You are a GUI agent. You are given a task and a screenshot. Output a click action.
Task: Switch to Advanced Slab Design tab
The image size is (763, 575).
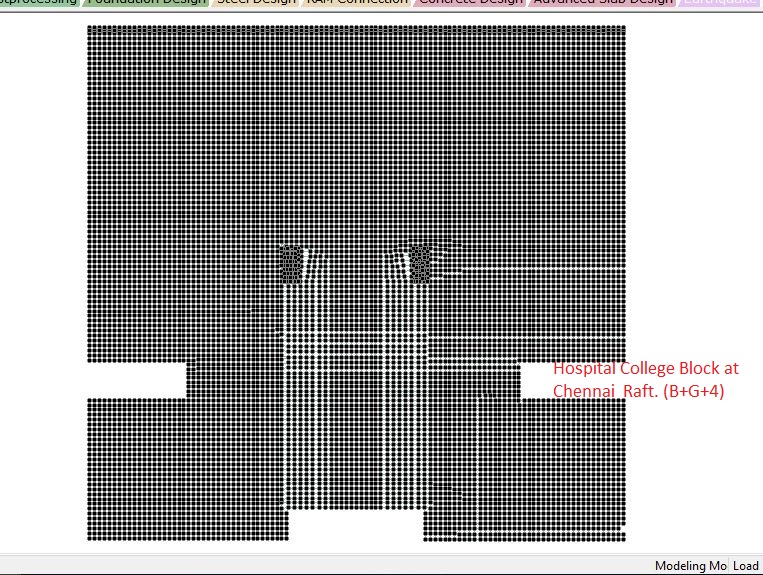coord(603,3)
